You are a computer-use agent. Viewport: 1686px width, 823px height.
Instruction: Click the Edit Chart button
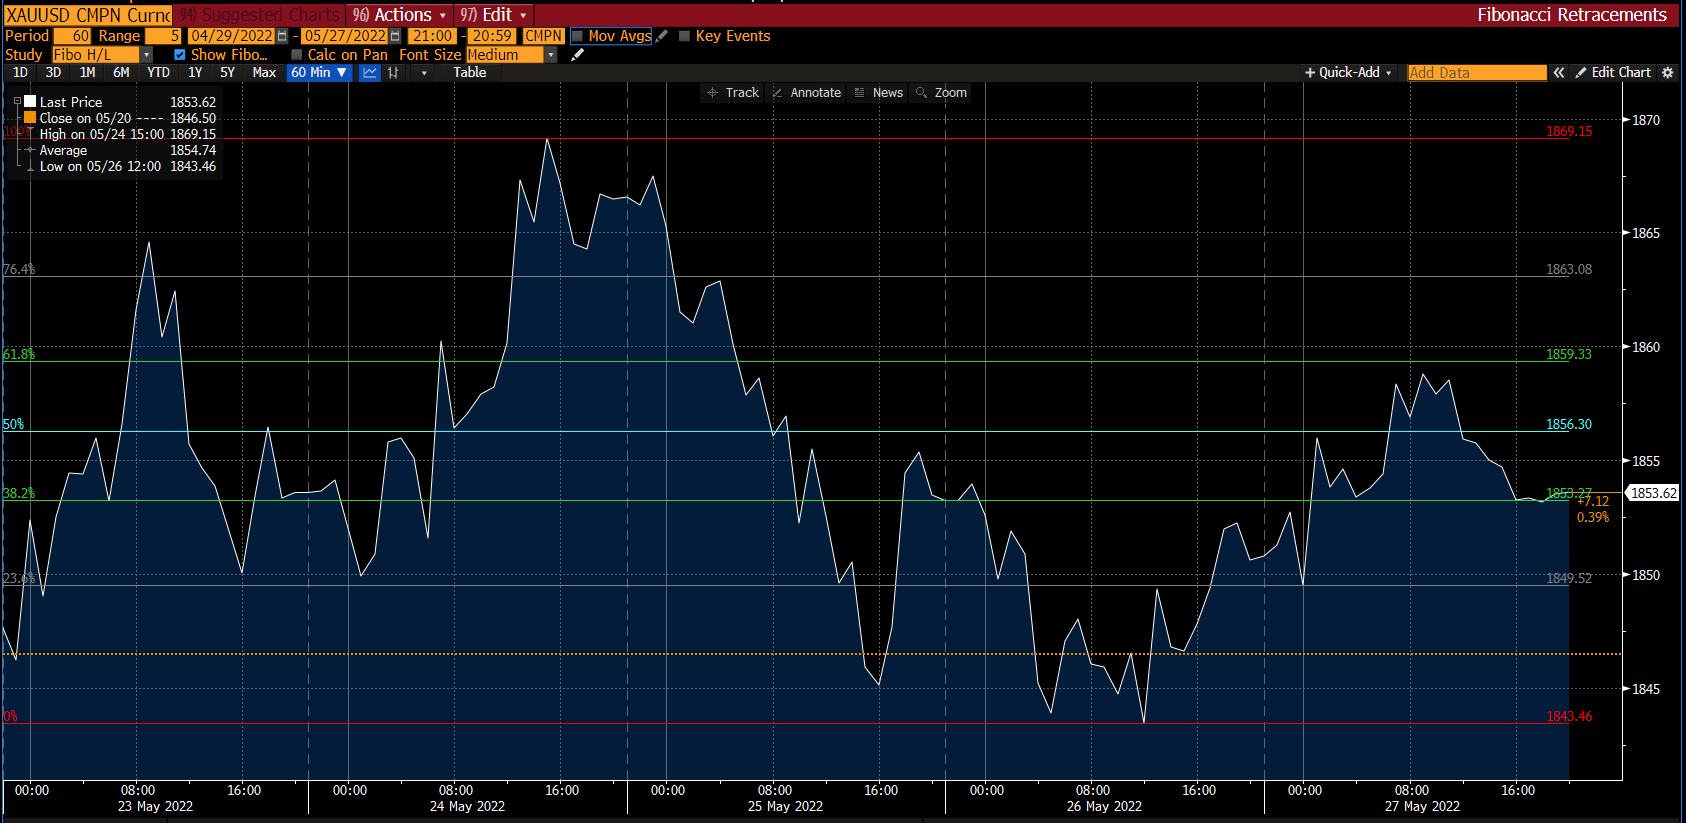(x=1613, y=73)
